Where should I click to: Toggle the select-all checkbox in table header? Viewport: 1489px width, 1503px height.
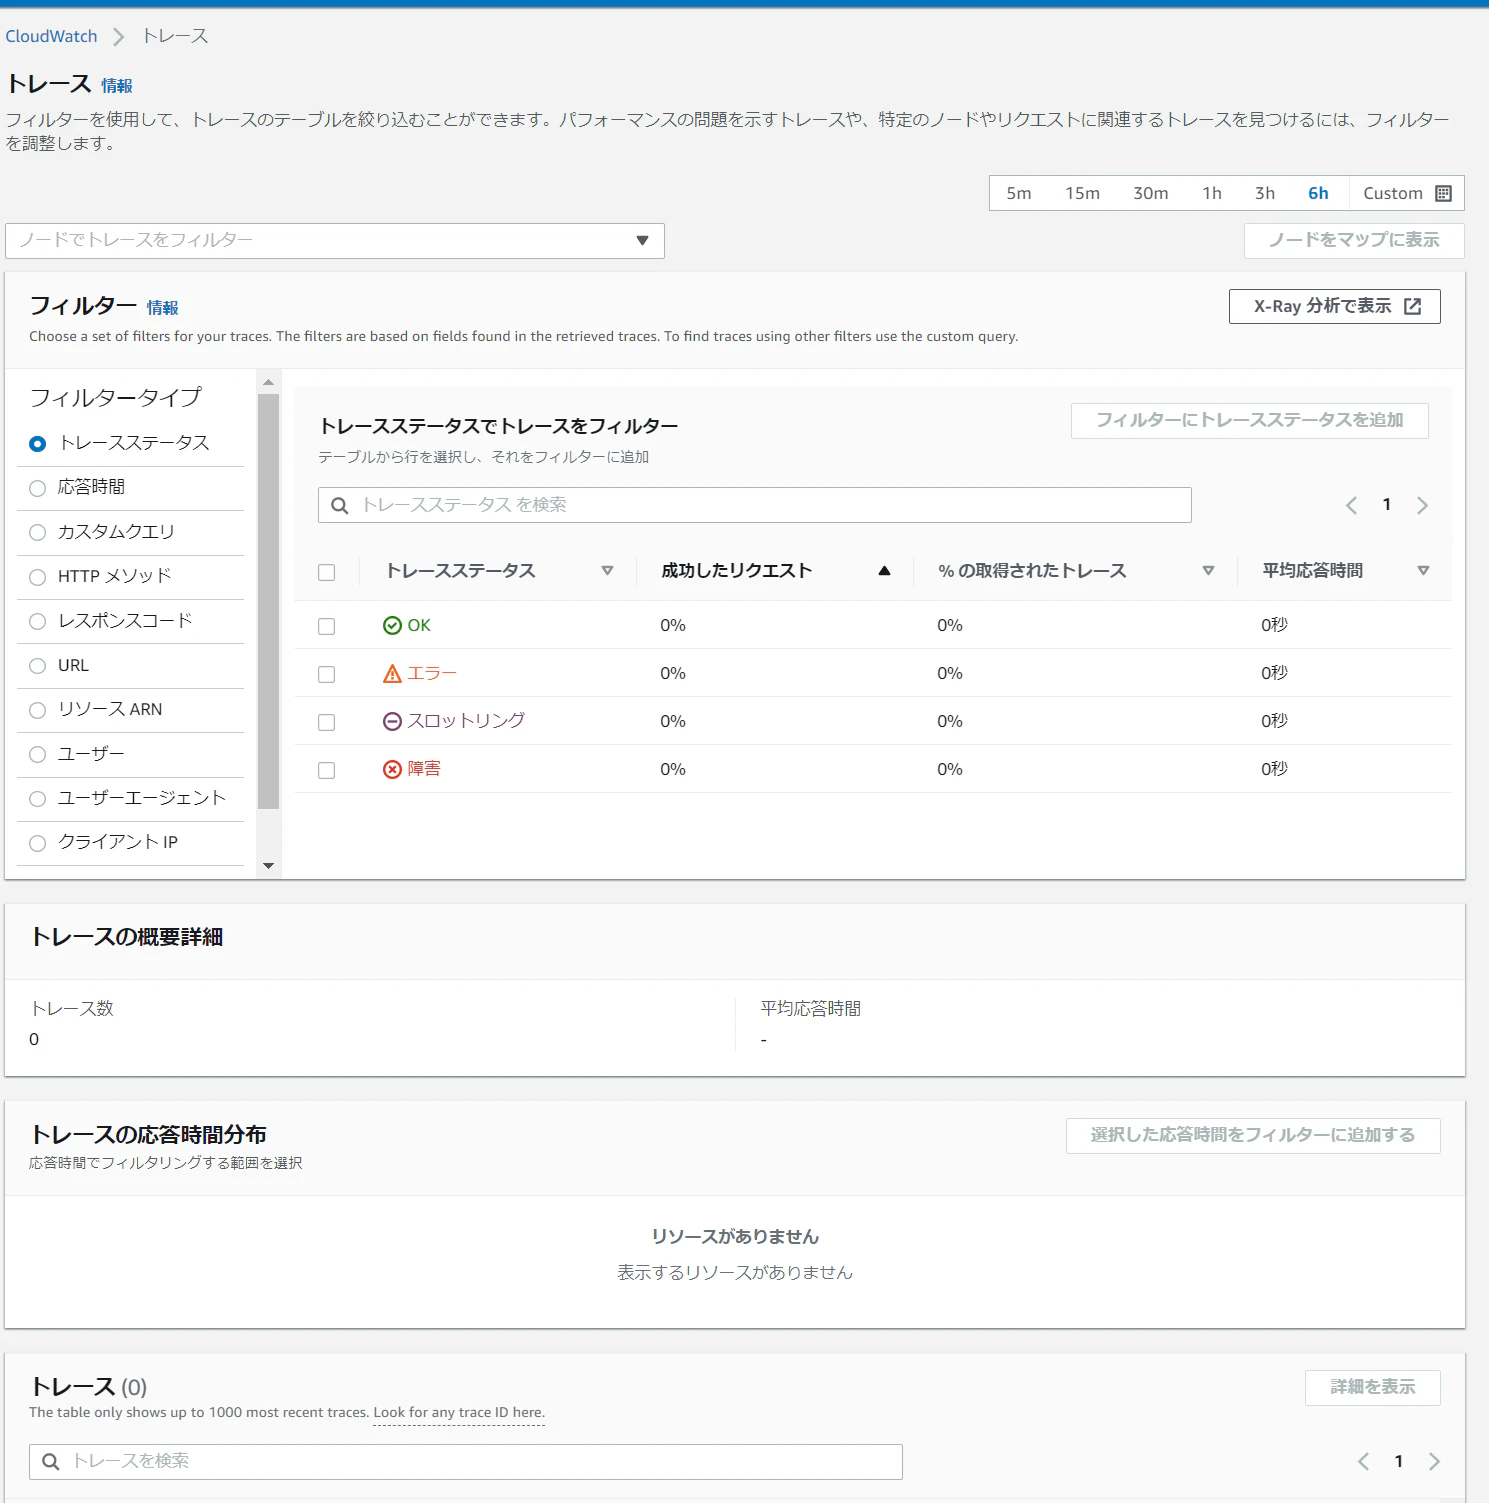[326, 572]
